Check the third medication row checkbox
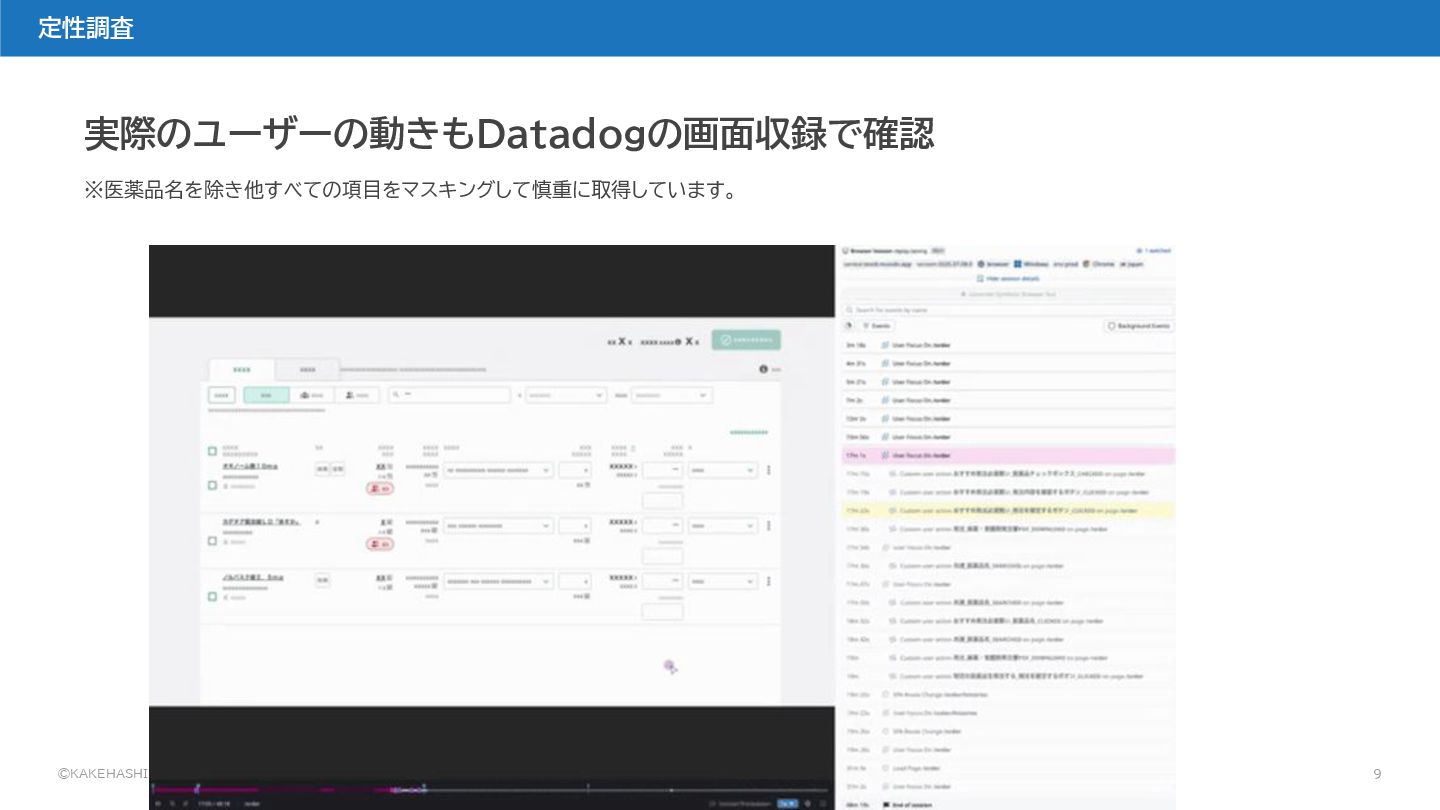The height and width of the screenshot is (810, 1440). point(212,596)
